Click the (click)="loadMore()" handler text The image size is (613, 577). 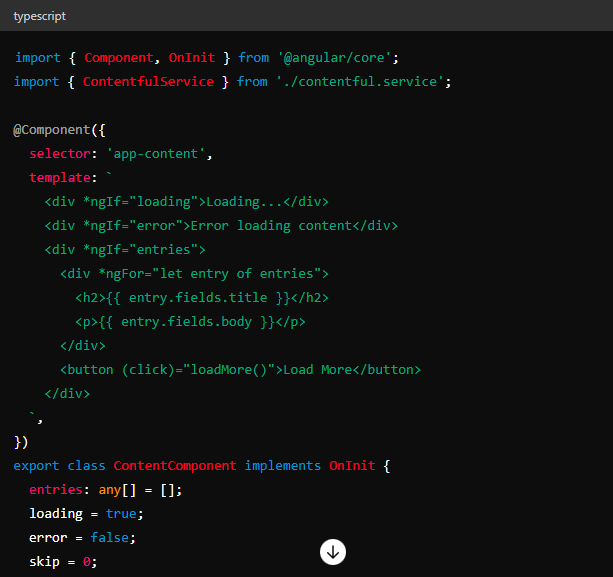click(198, 369)
